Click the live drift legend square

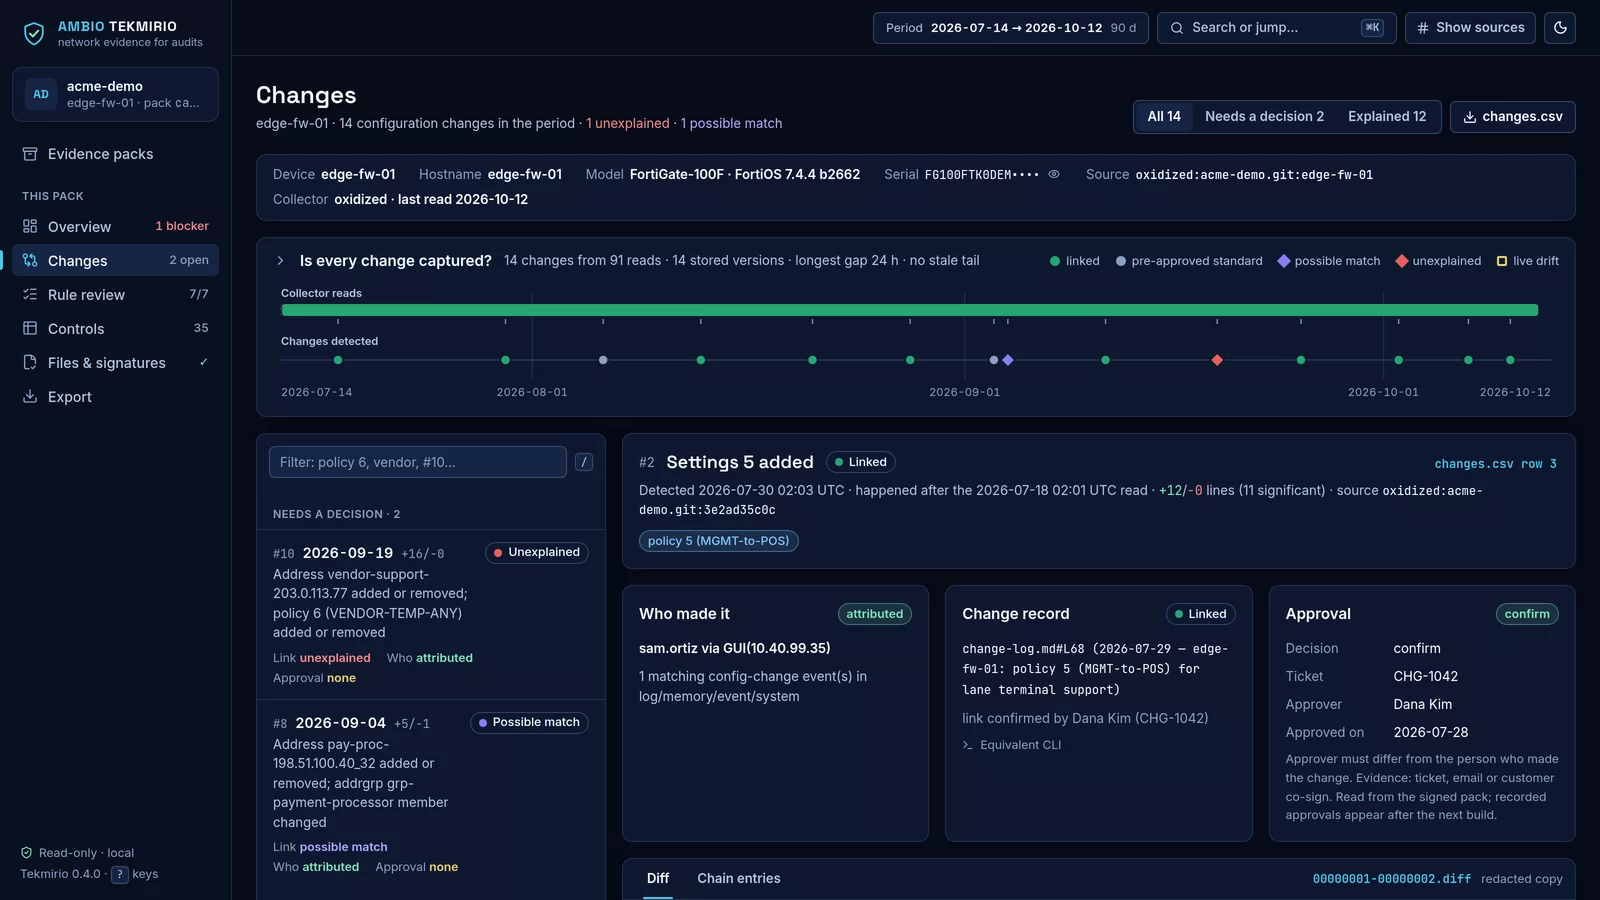coord(1502,261)
